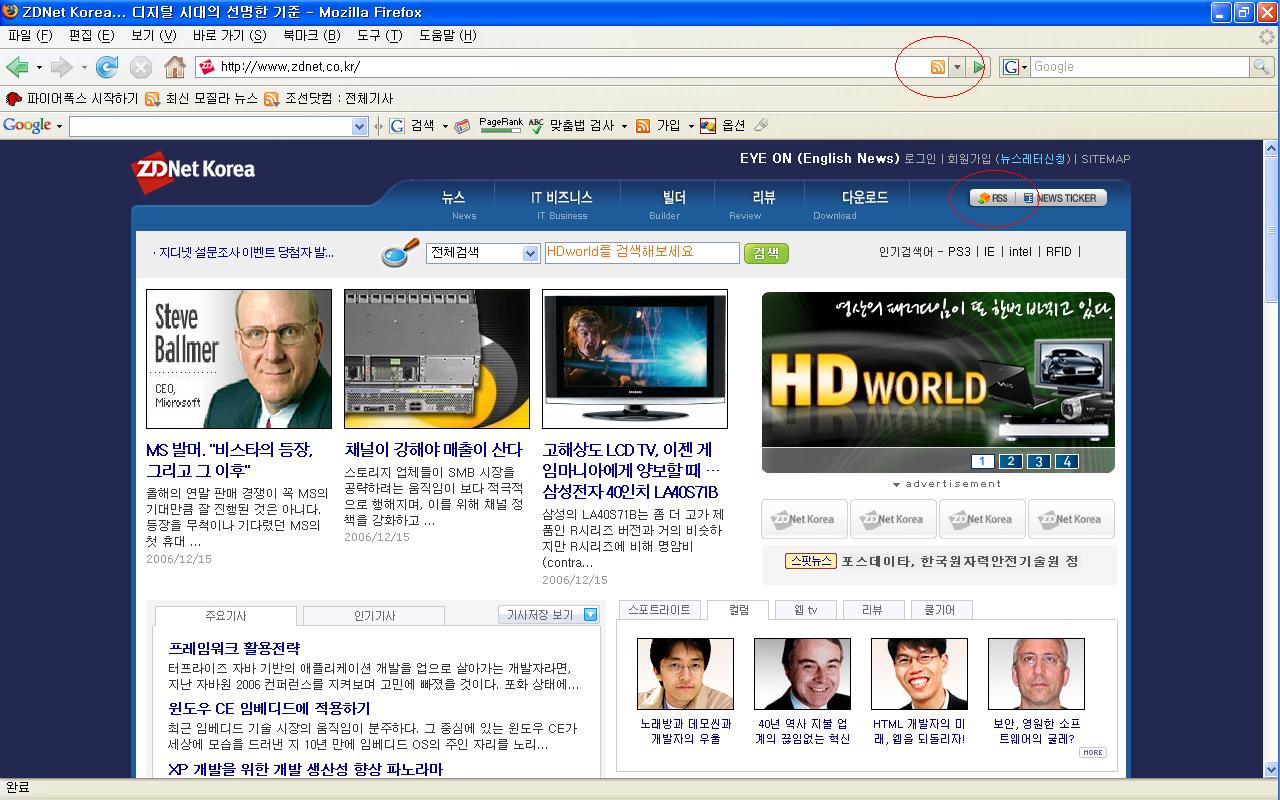Click the Stop loading icon
The width and height of the screenshot is (1280, 800).
click(141, 67)
